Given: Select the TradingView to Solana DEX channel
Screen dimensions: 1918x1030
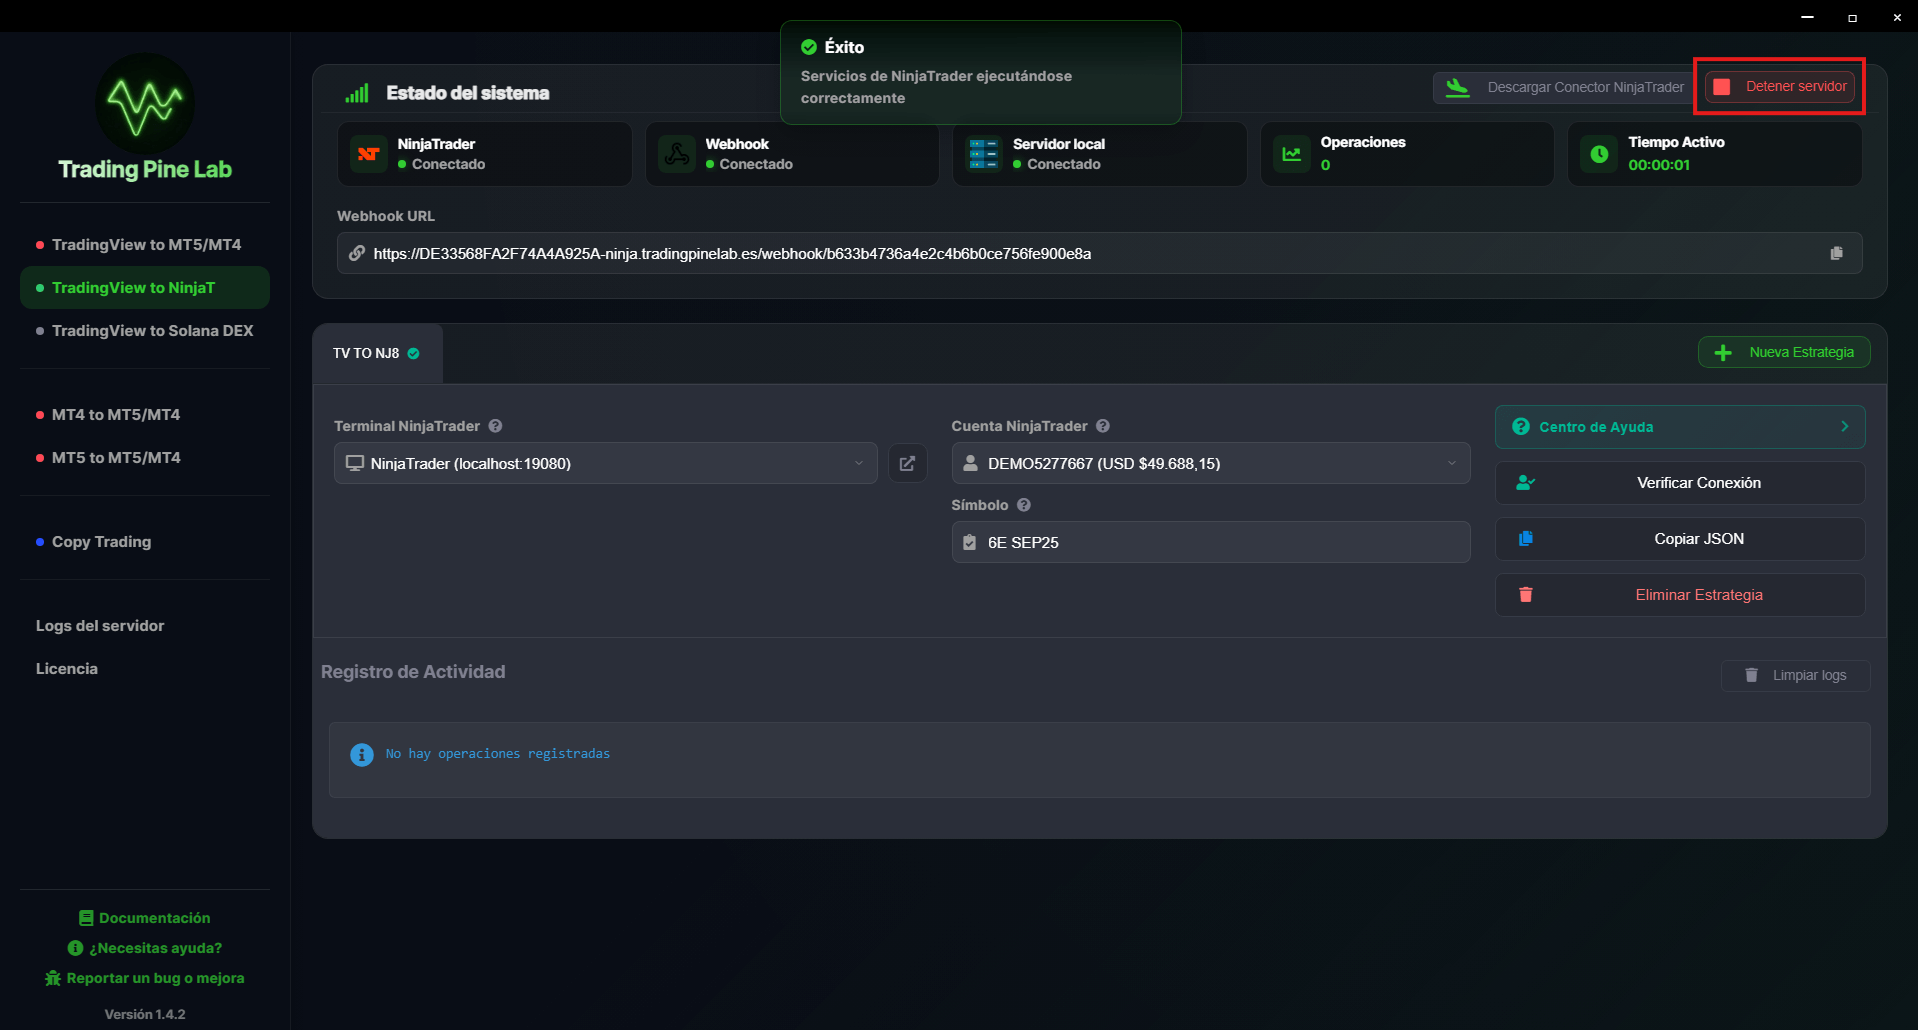Looking at the screenshot, I should [x=152, y=330].
